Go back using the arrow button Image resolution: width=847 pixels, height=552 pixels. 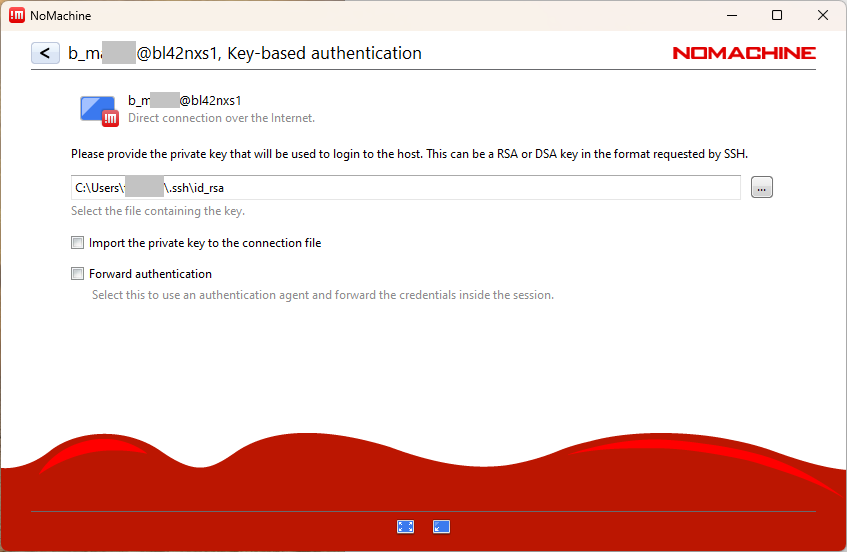point(45,53)
